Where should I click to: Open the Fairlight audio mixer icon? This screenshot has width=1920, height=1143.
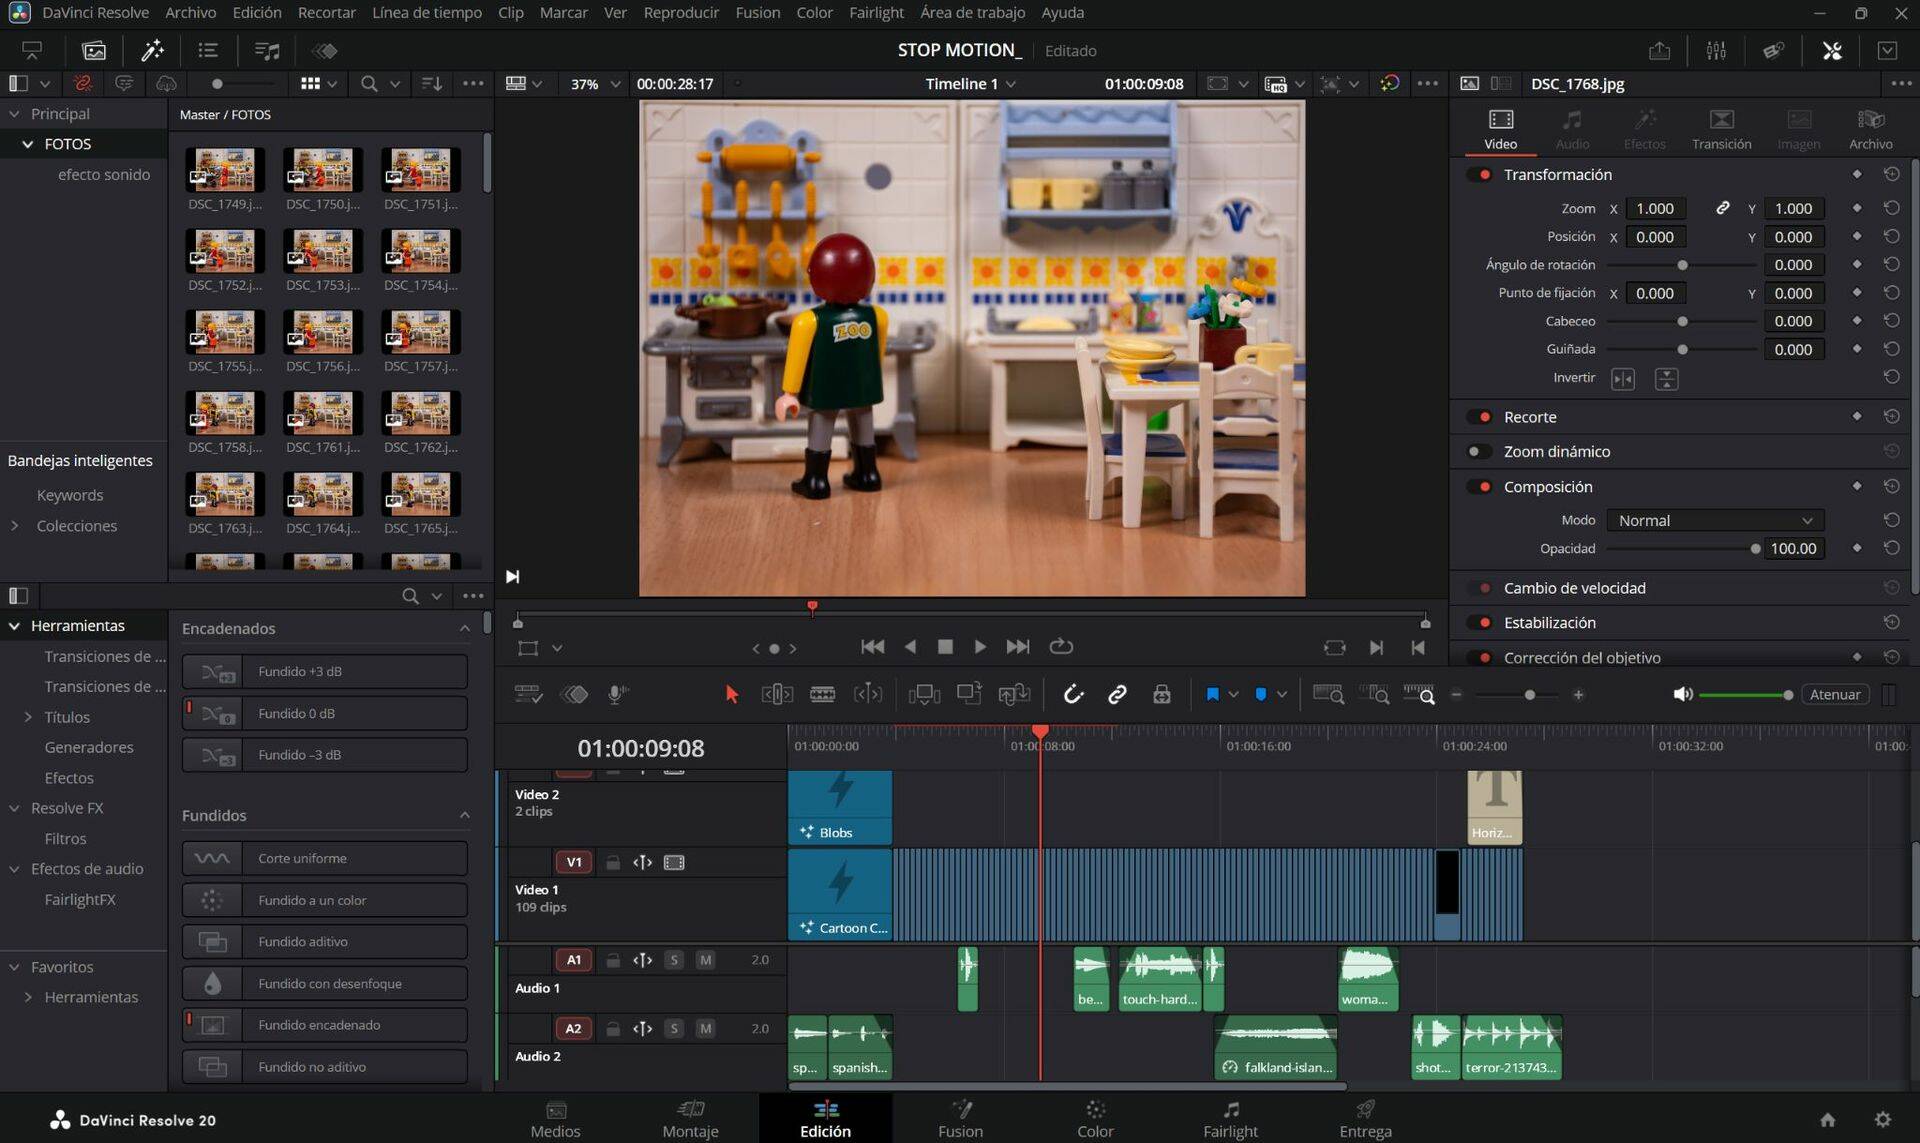(x=1716, y=50)
